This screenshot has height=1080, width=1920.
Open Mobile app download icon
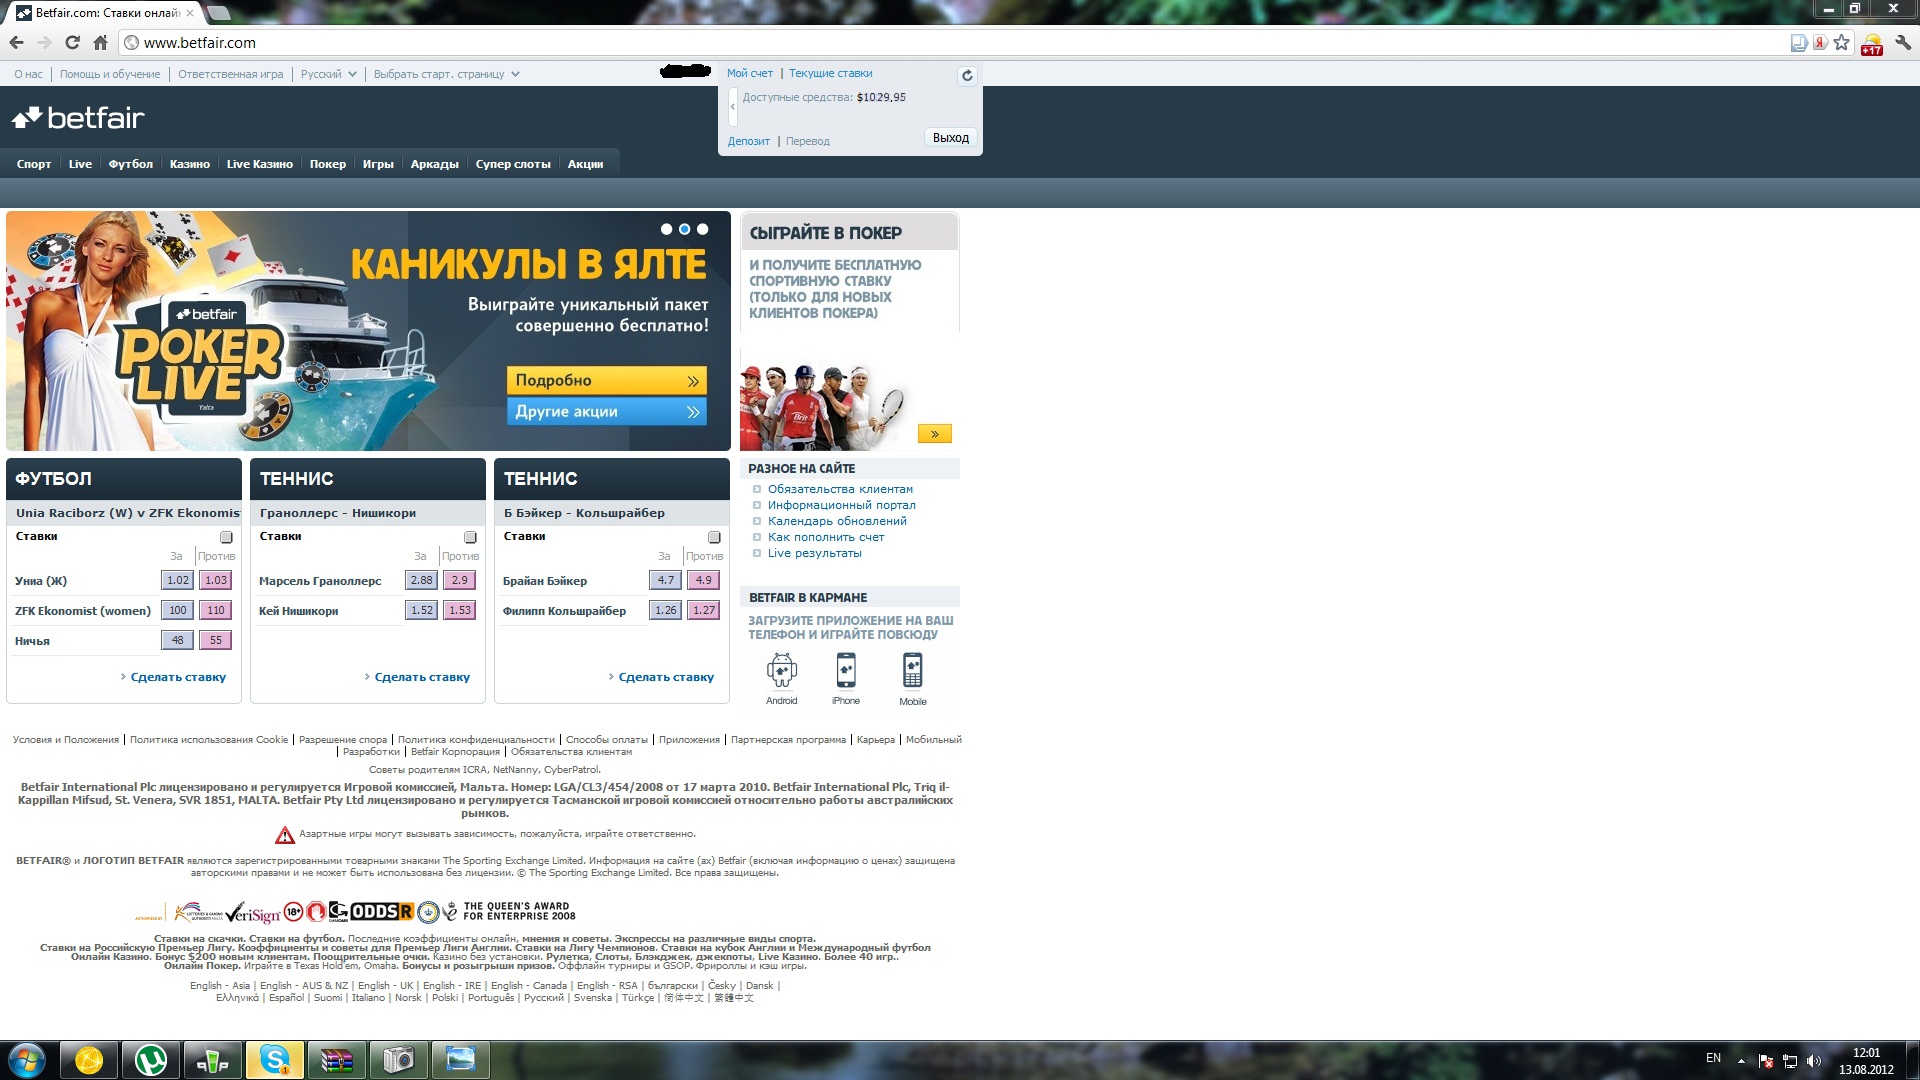coord(913,679)
